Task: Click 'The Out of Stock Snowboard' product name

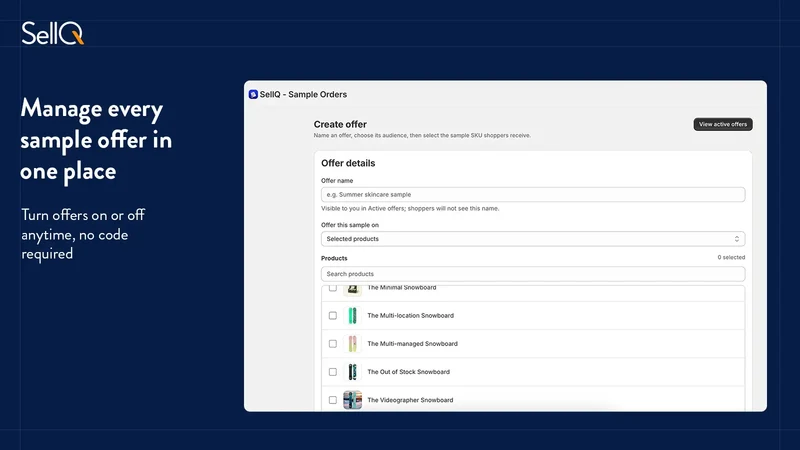Action: coord(408,372)
